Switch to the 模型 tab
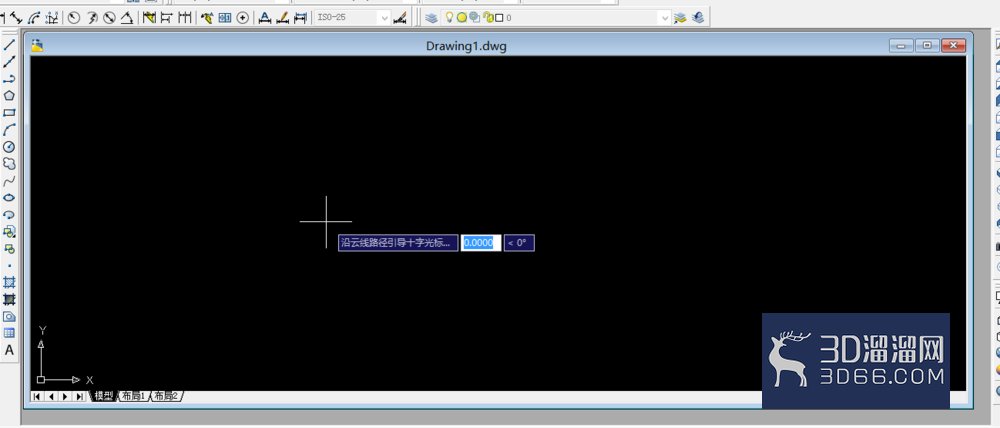The width and height of the screenshot is (1000, 428). 105,396
